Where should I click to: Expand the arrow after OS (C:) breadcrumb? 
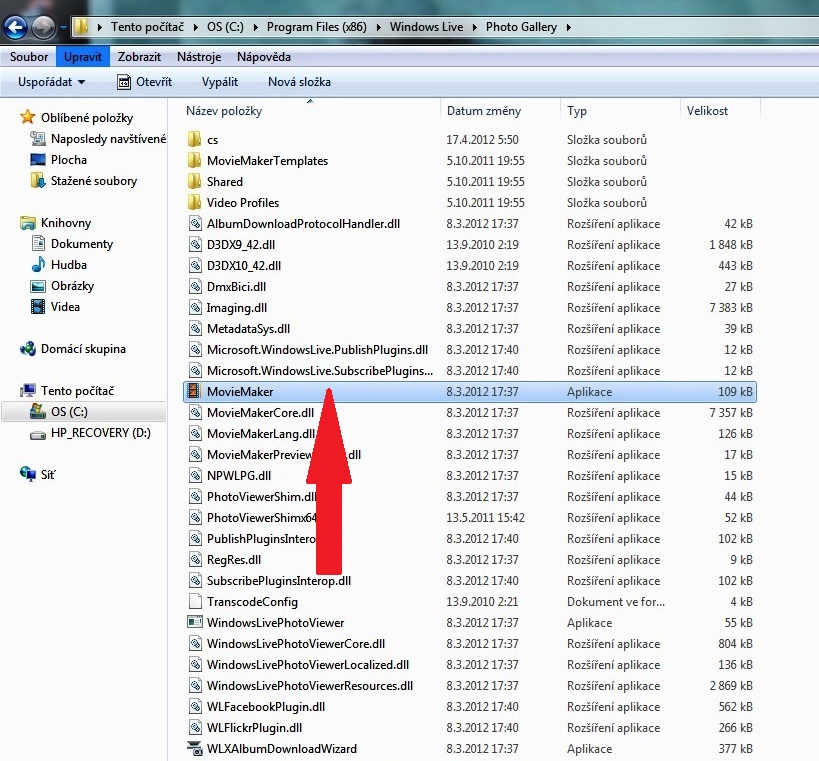(x=255, y=27)
